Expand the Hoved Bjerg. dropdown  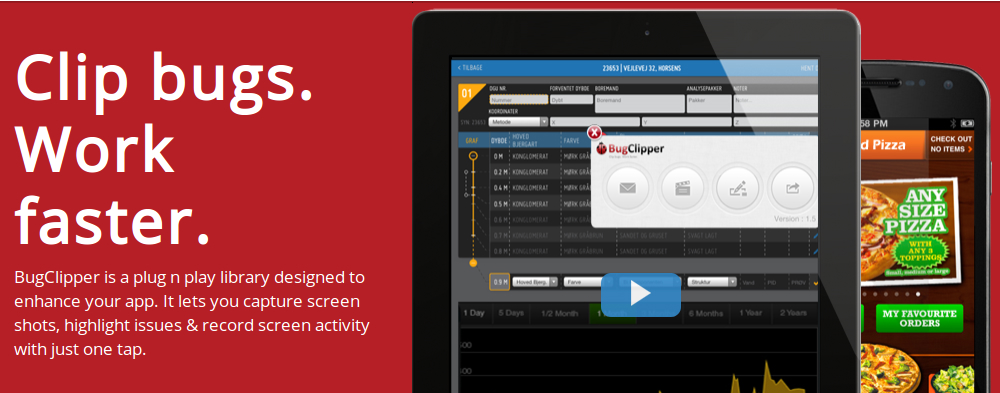coord(536,281)
